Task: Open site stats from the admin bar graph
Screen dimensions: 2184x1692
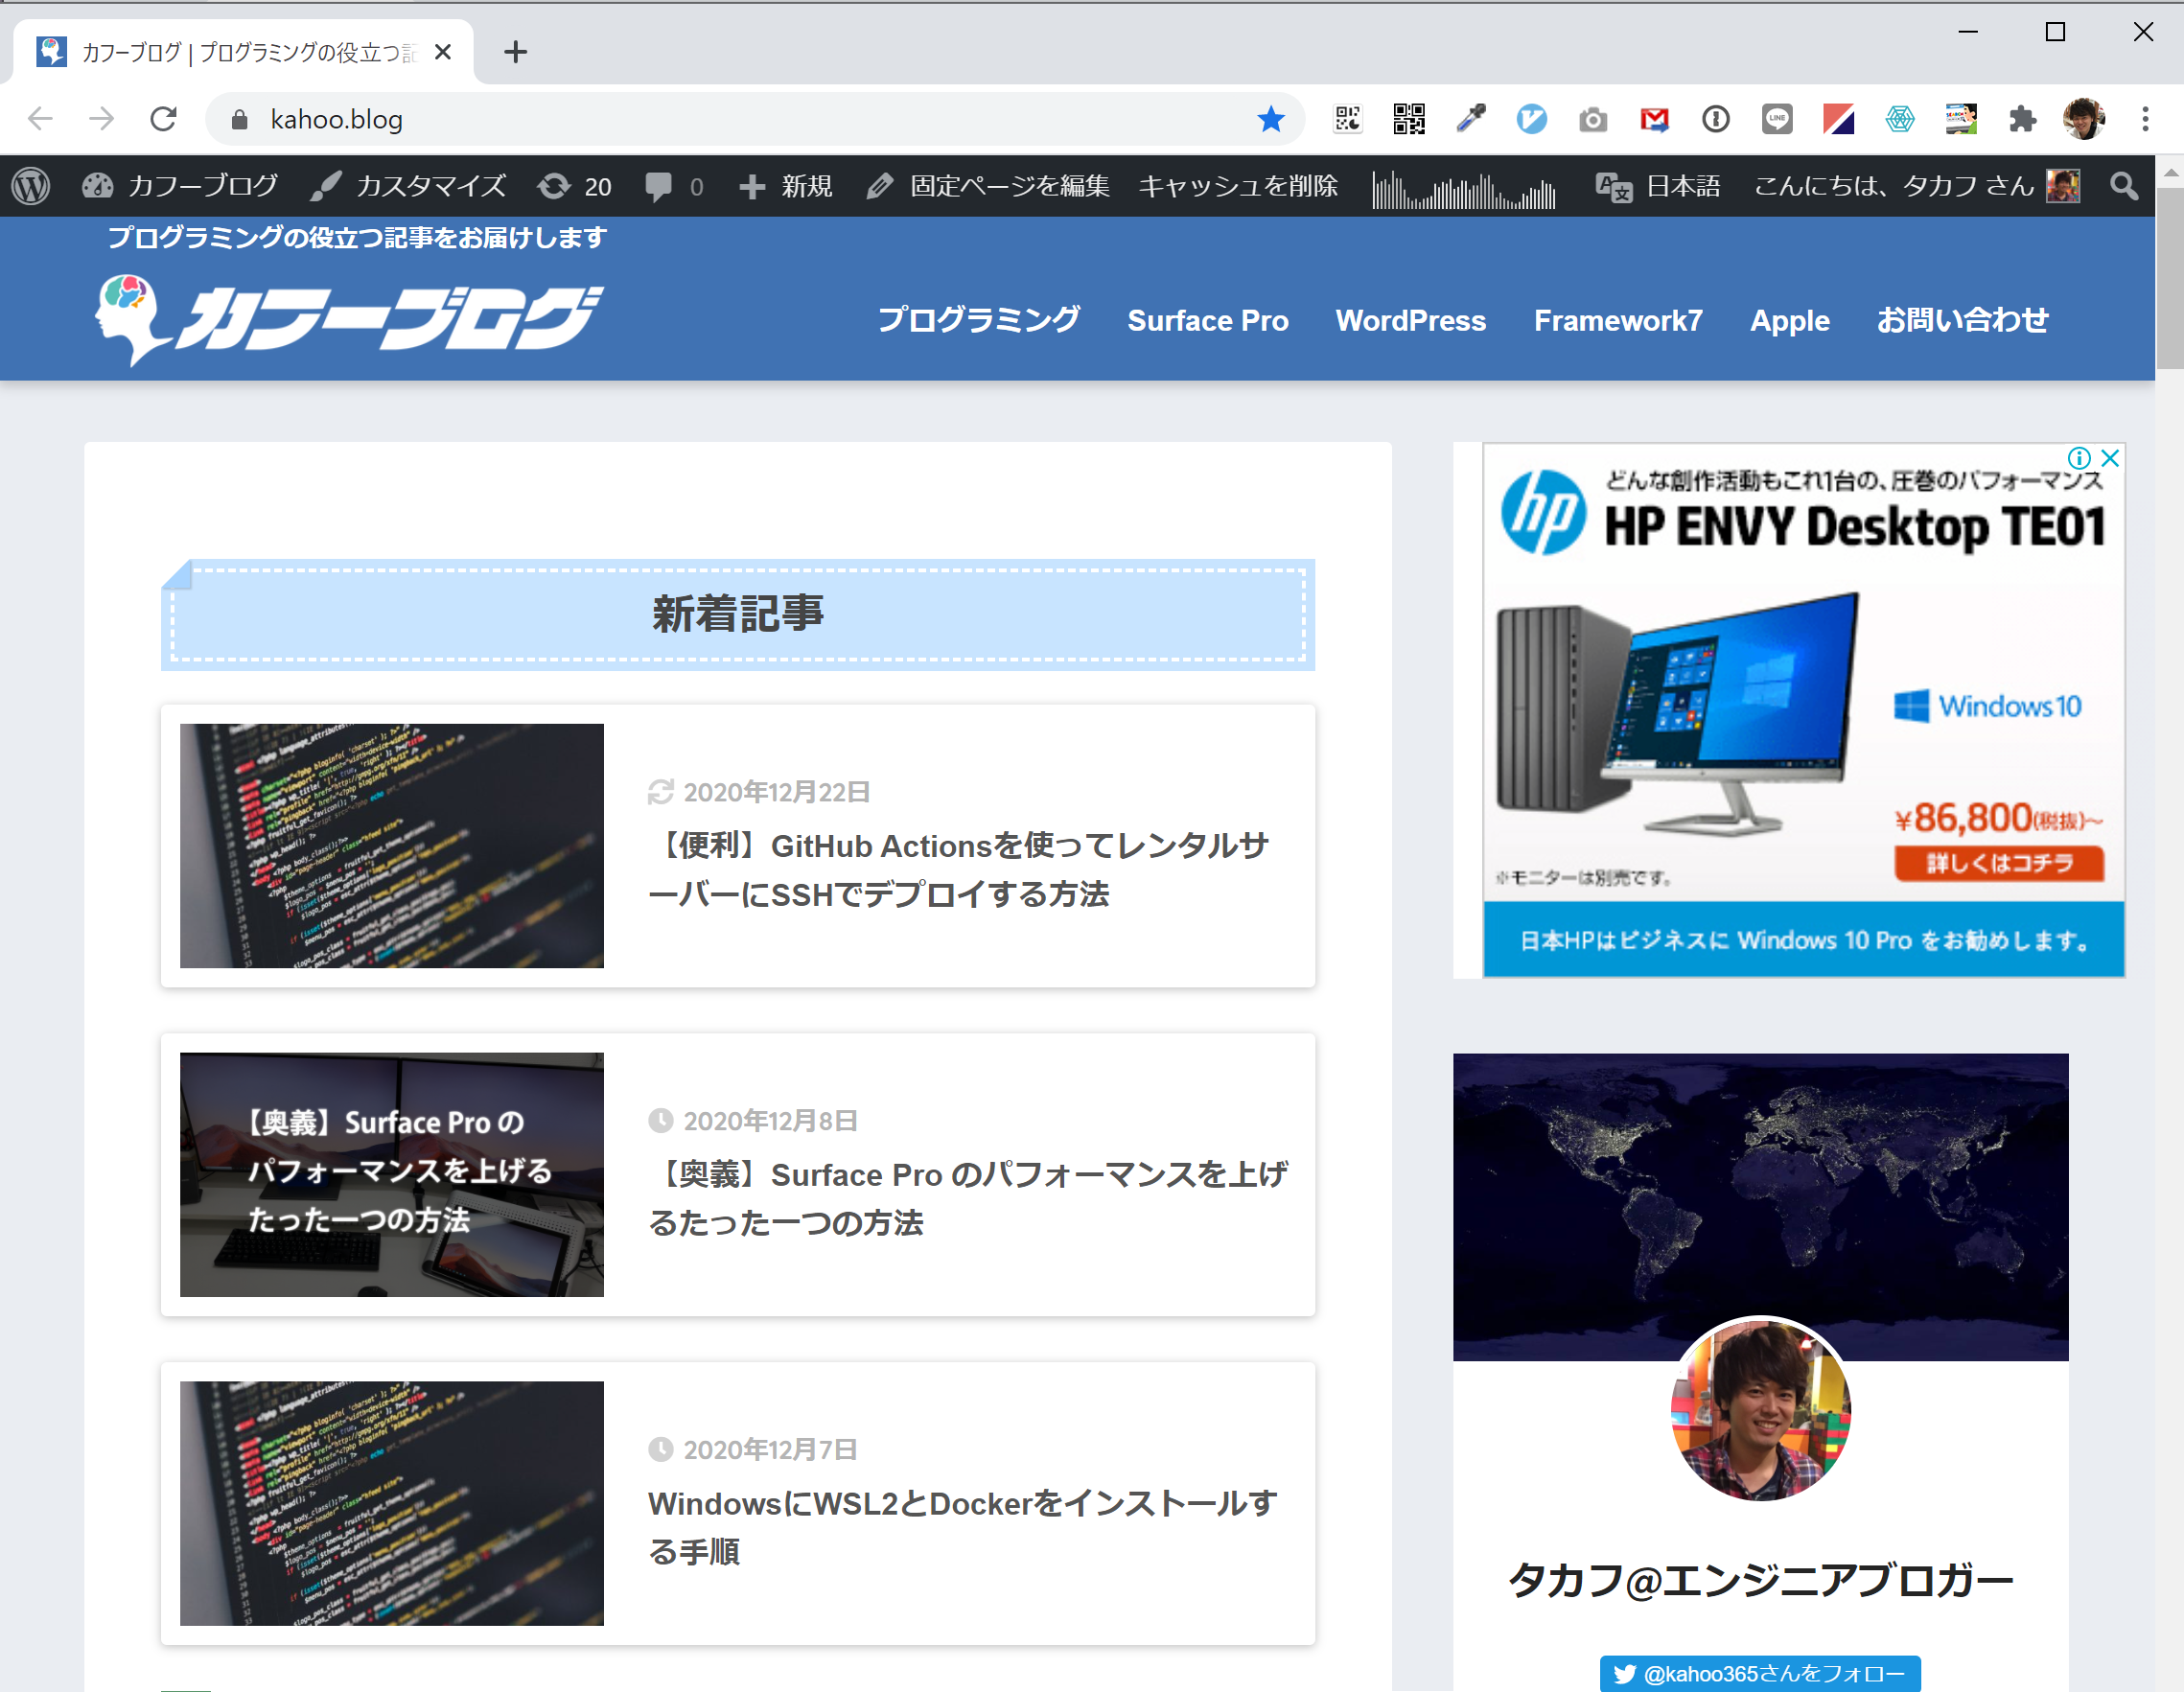Action: click(x=1462, y=187)
